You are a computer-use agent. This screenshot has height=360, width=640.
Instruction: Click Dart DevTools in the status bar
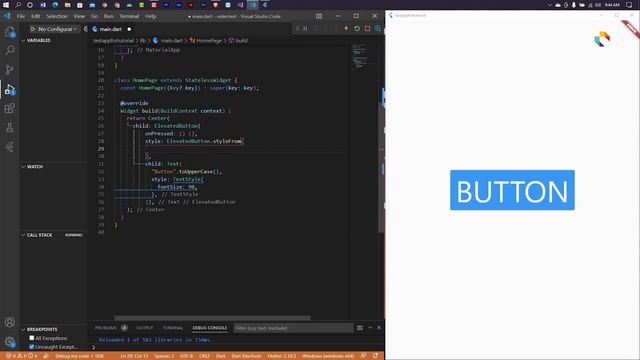point(247,356)
